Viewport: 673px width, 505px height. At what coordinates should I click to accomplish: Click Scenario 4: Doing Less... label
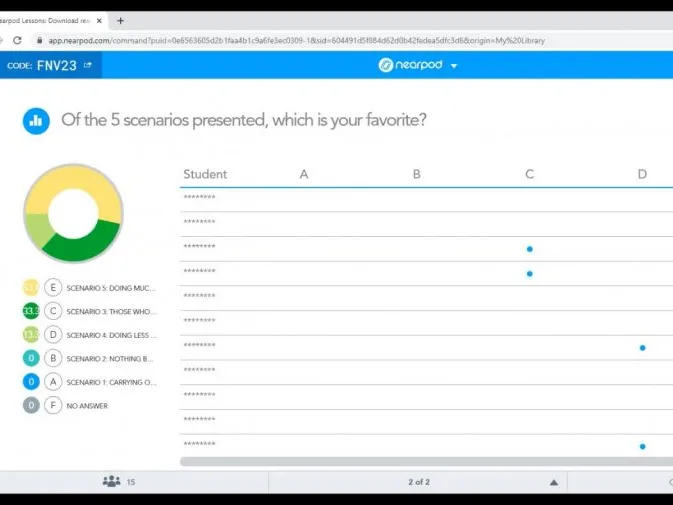click(x=112, y=335)
